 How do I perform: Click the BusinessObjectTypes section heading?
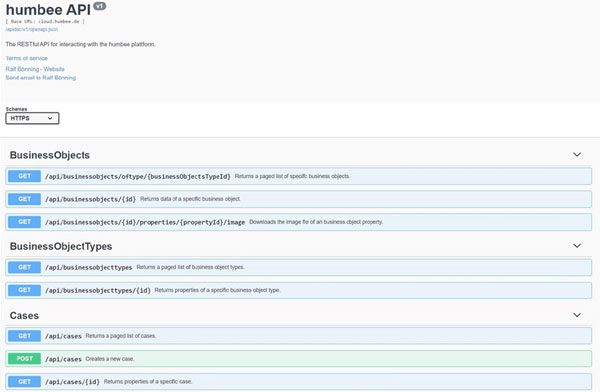[61, 246]
